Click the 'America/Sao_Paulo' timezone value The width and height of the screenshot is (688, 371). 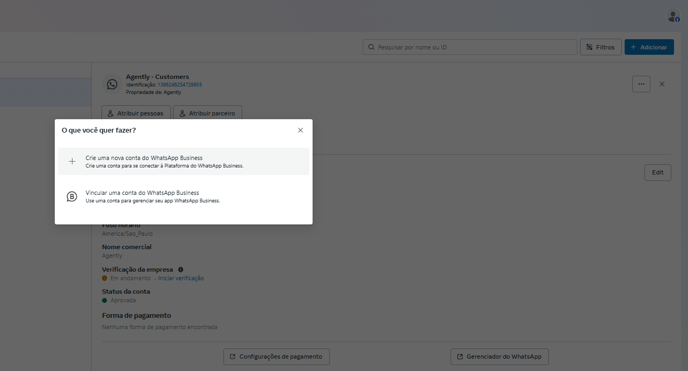(x=127, y=234)
